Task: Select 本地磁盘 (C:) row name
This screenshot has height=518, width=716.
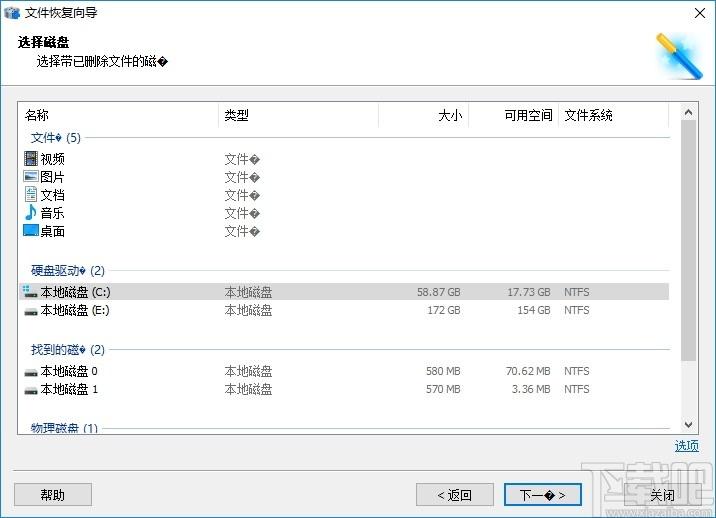Action: [75, 292]
